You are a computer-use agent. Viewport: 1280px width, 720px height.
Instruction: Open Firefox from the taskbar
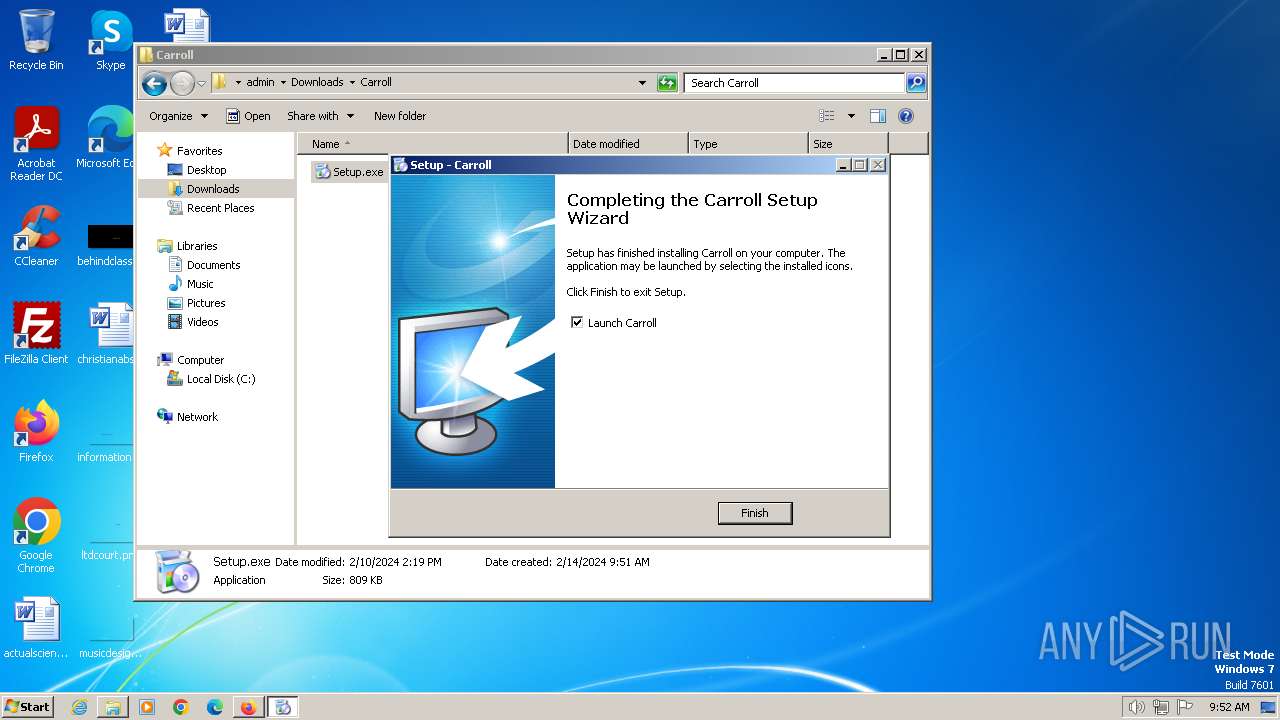(248, 707)
